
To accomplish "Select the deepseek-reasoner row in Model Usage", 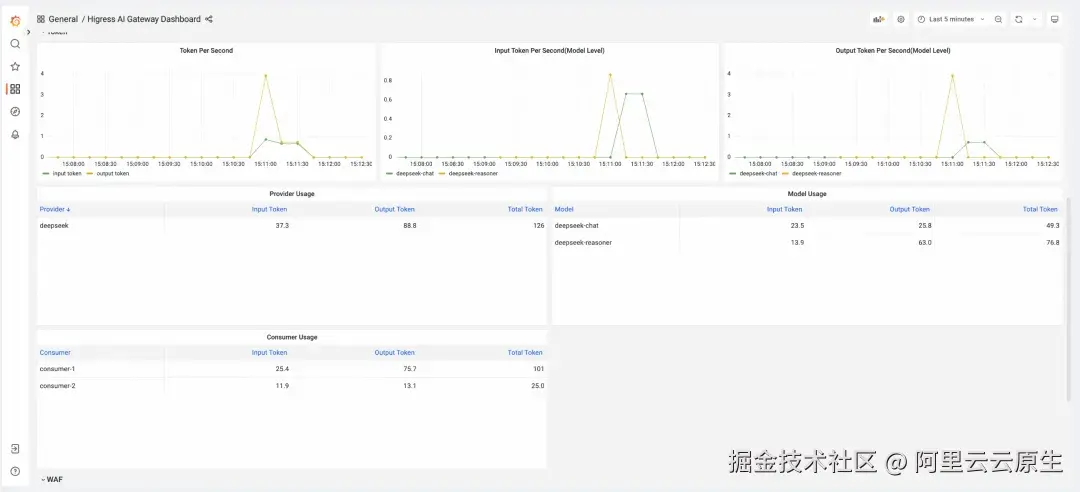I will pyautogui.click(x=807, y=243).
